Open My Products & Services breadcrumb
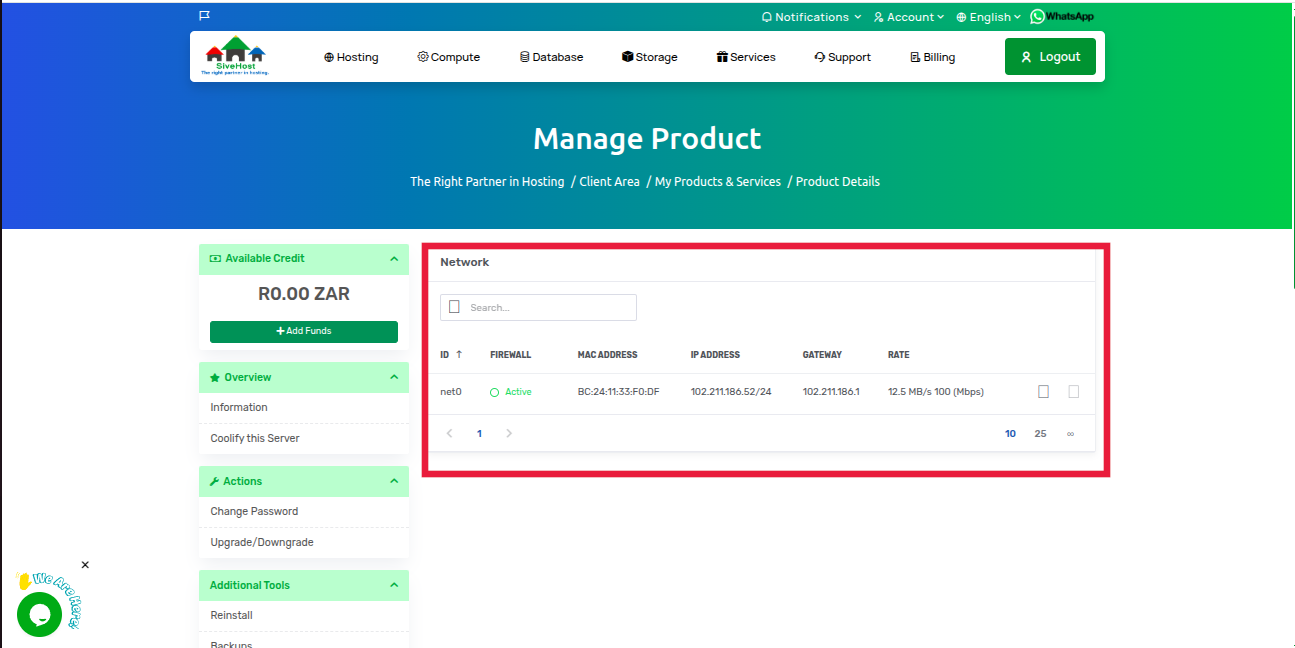This screenshot has height=648, width=1295. tap(718, 182)
